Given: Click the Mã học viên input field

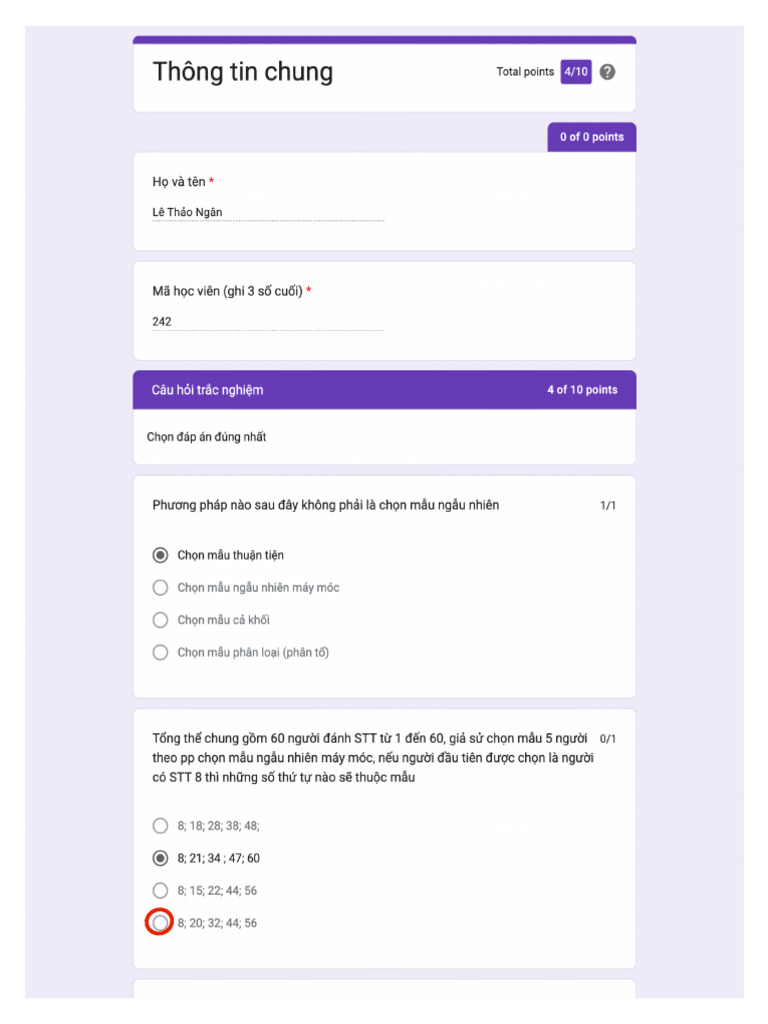Looking at the screenshot, I should click(268, 322).
